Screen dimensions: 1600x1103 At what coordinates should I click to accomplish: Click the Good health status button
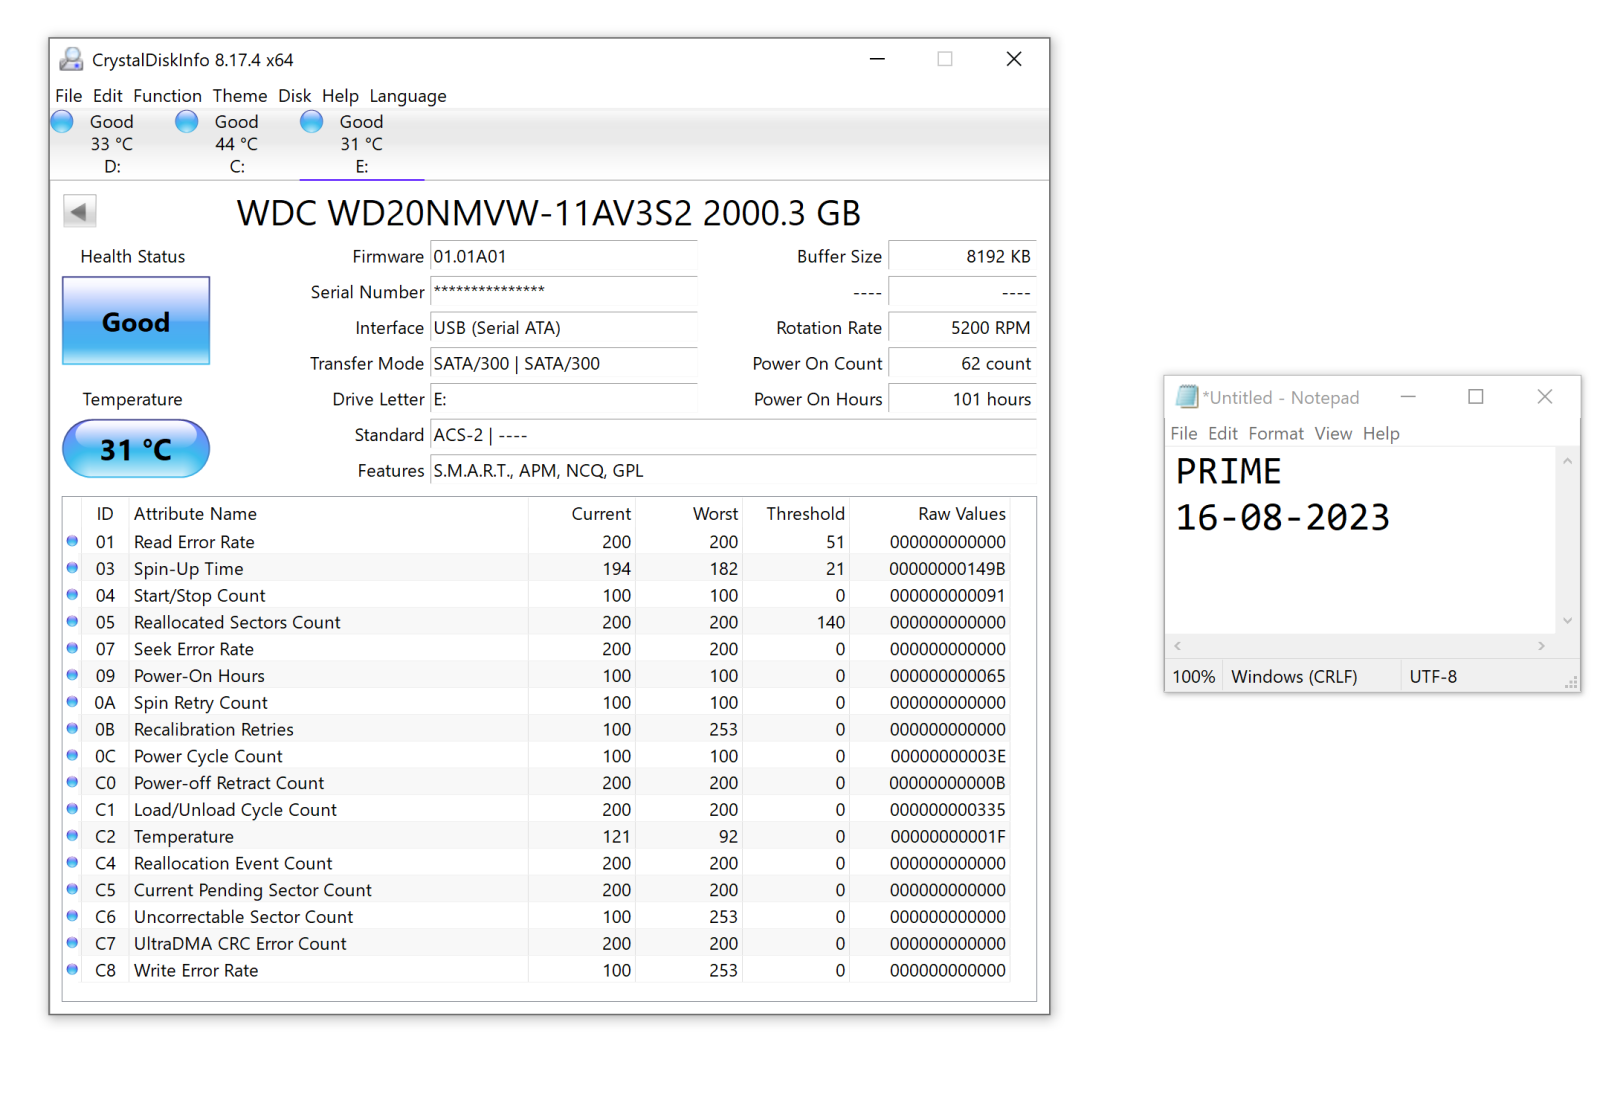pos(136,321)
